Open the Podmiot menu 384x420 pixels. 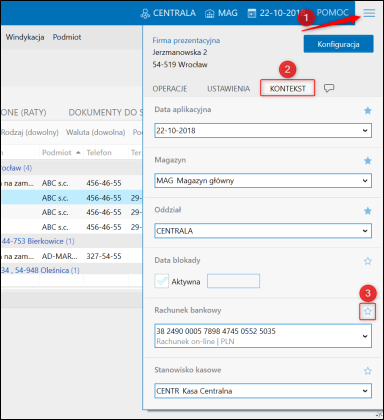[67, 37]
